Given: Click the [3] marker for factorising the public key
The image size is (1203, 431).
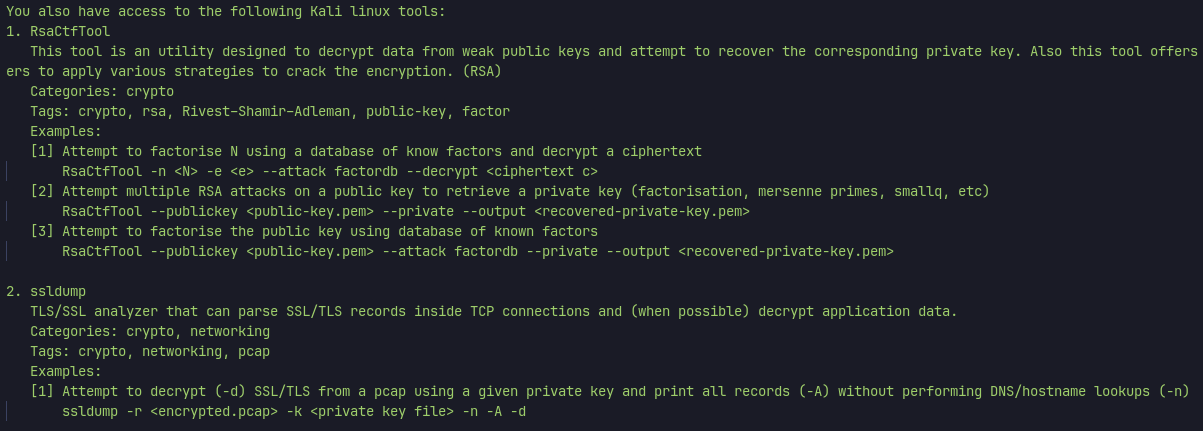Looking at the screenshot, I should pos(42,231).
